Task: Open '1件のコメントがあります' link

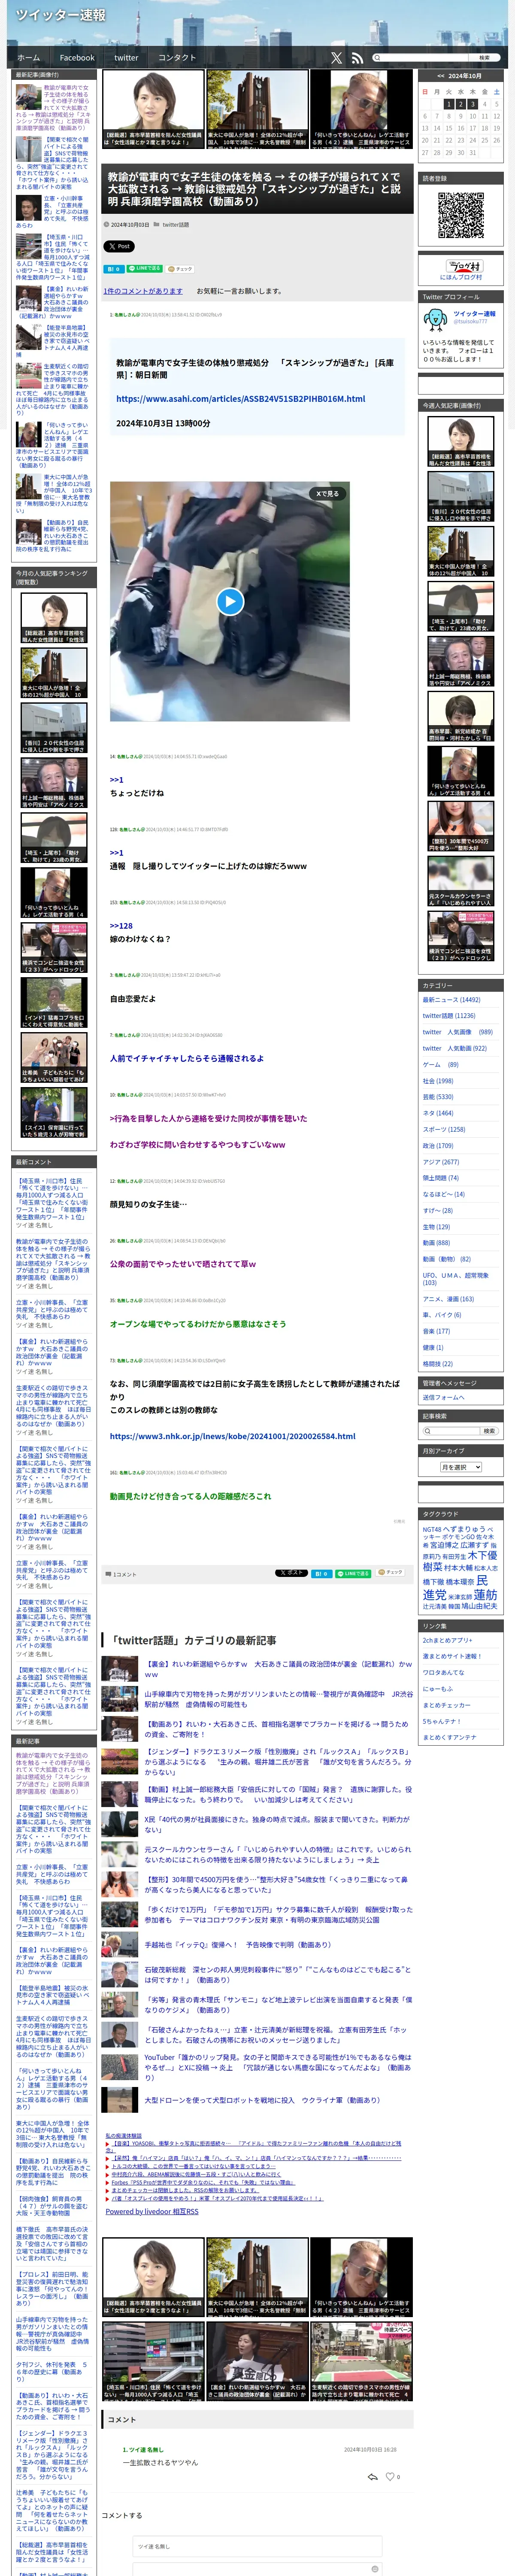Action: pos(143,291)
